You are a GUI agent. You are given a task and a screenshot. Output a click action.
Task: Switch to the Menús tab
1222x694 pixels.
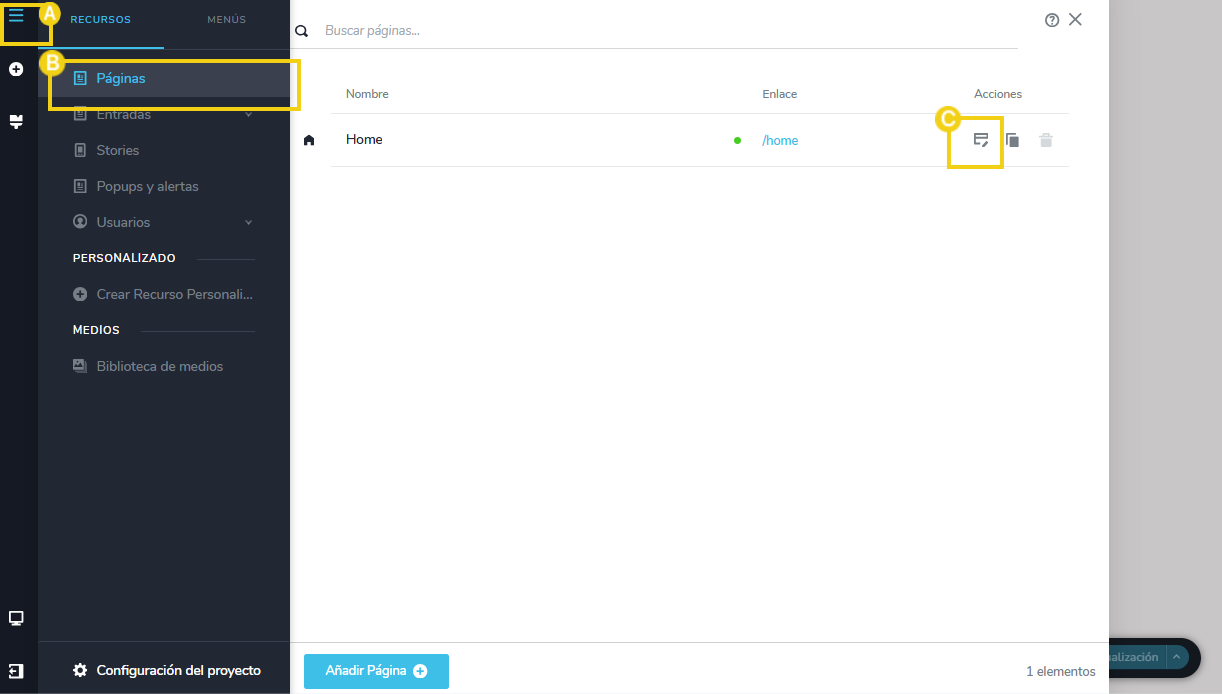[x=227, y=20]
